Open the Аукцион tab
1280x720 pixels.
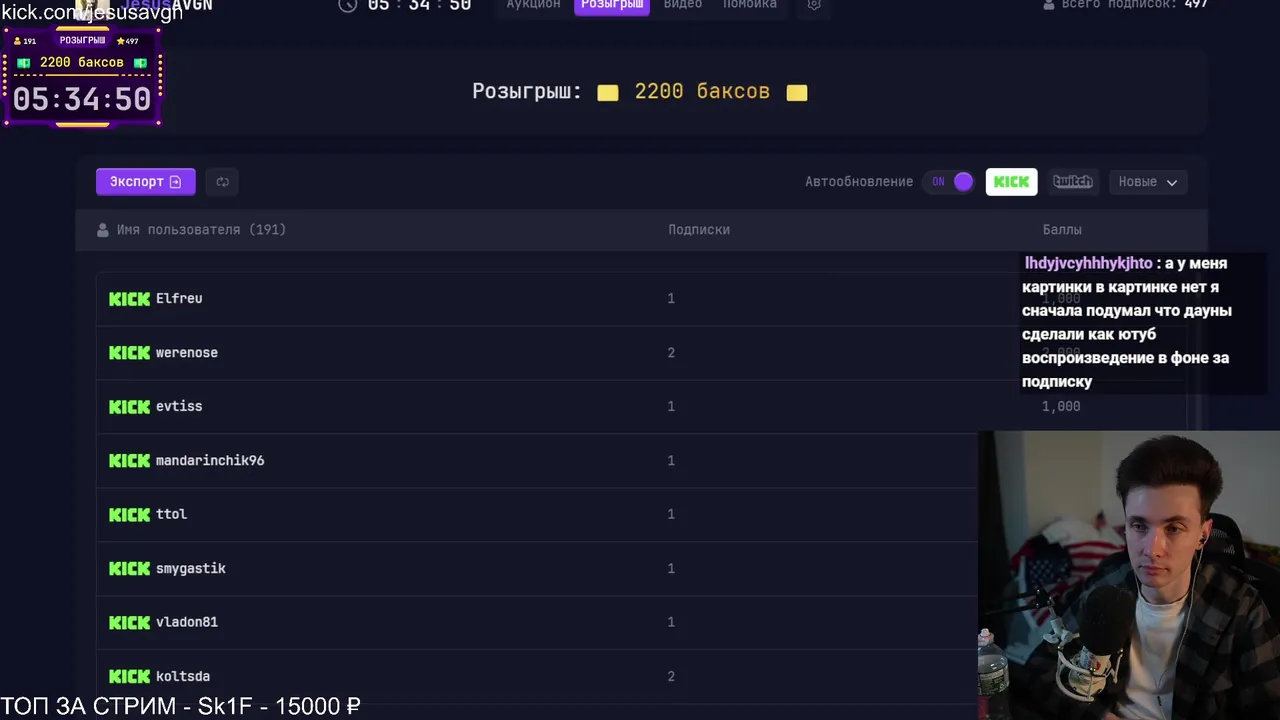point(533,5)
